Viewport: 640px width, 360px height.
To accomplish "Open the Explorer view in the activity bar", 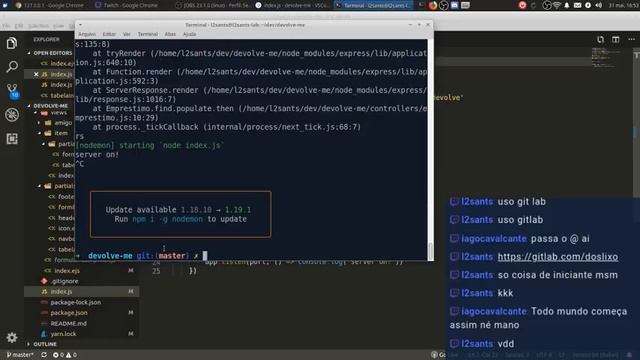I will (x=12, y=43).
